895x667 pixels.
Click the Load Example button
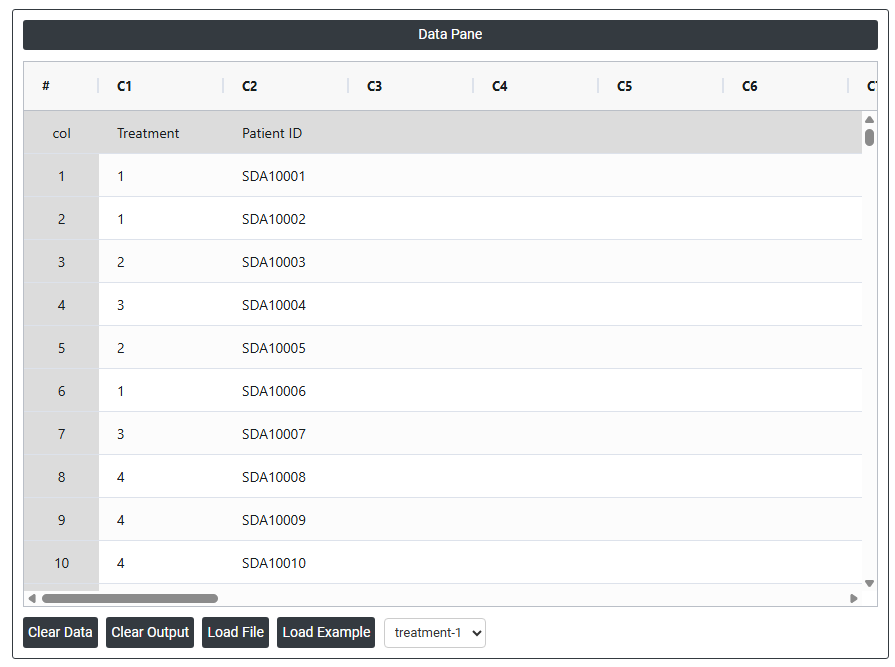(326, 632)
